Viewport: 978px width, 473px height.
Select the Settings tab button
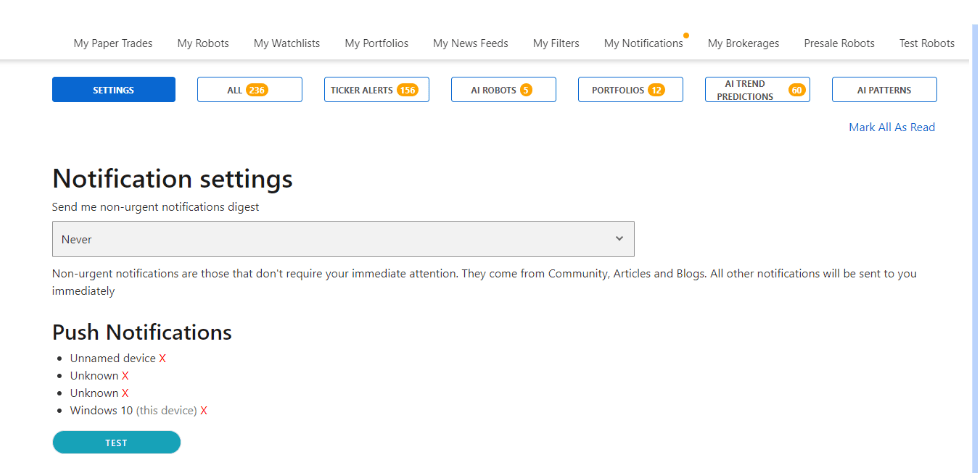coord(114,90)
